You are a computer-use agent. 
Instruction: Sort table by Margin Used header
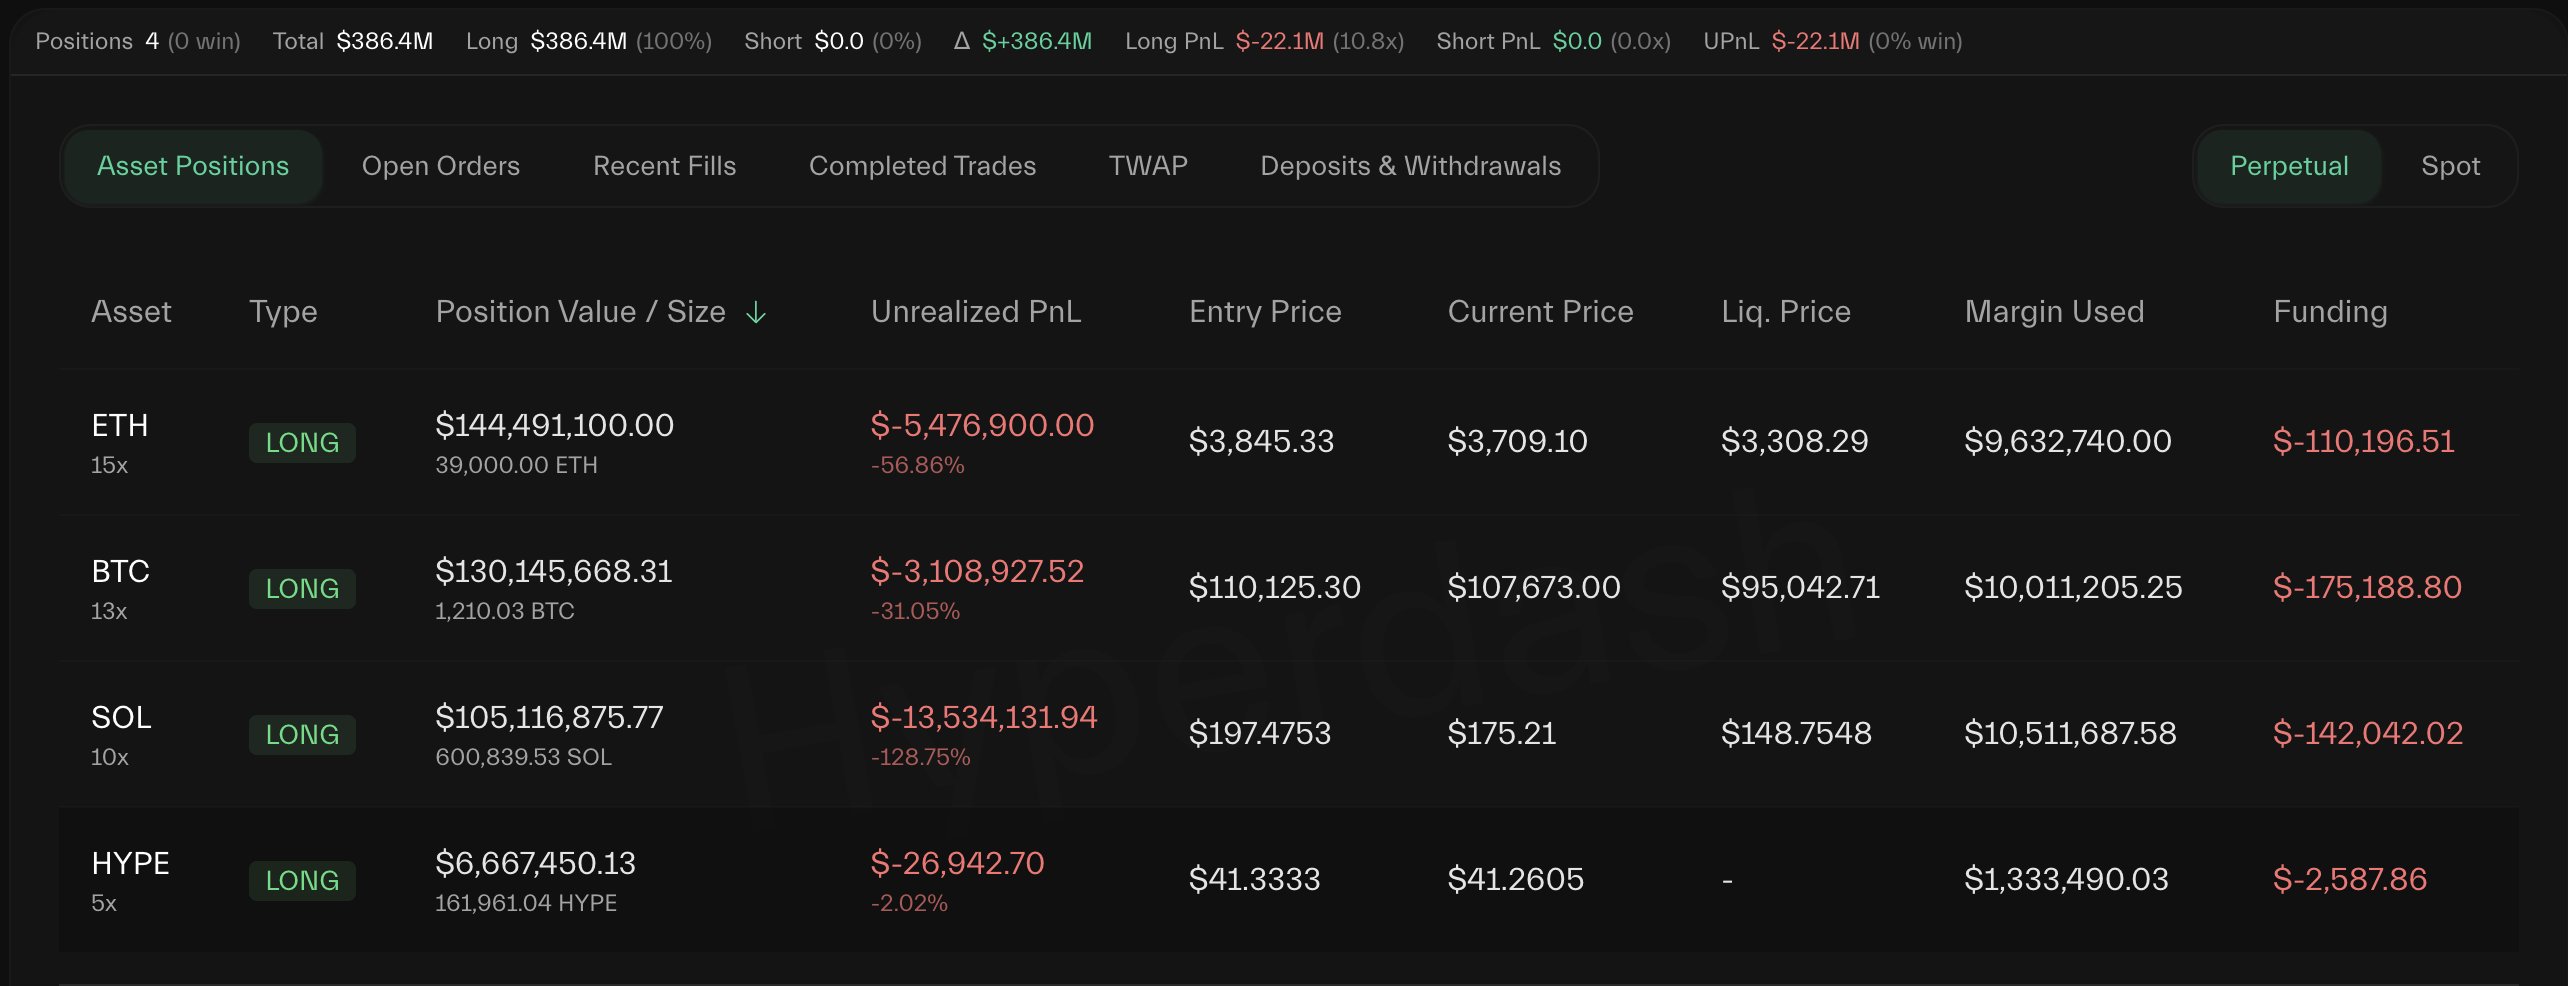(x=2054, y=312)
